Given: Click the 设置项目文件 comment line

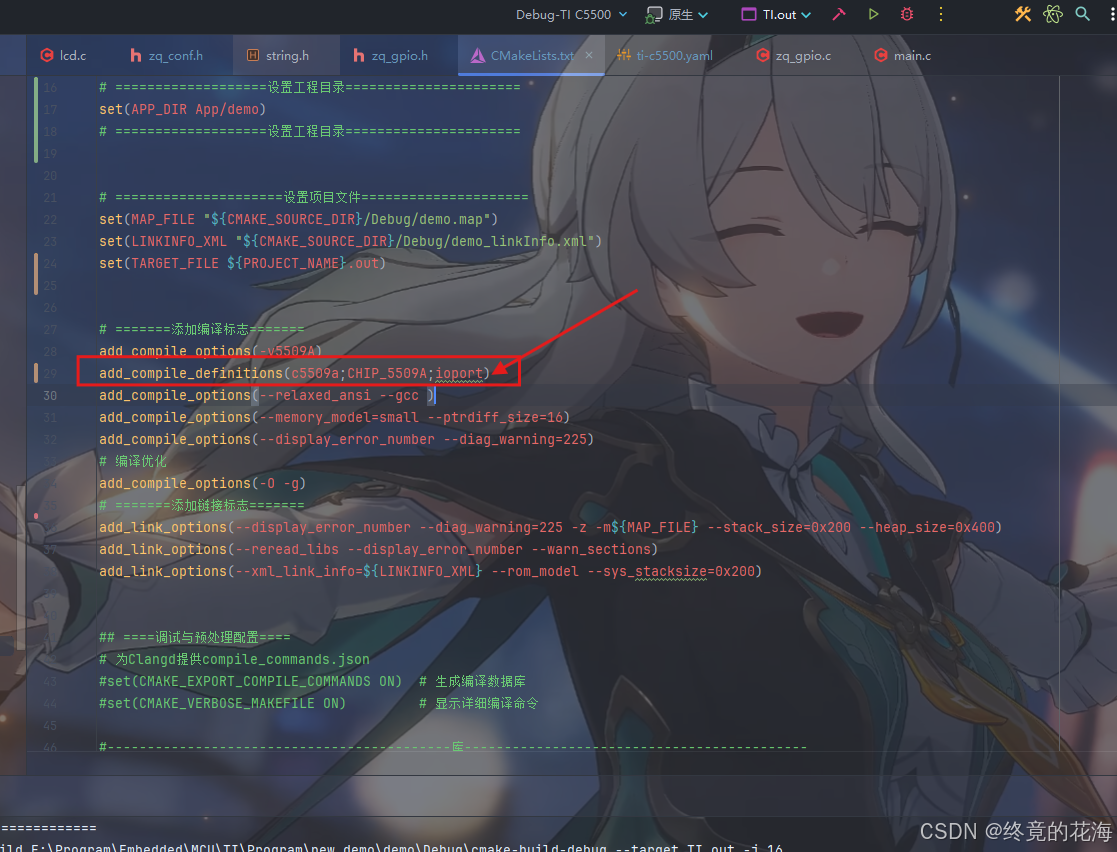Looking at the screenshot, I should (x=313, y=197).
